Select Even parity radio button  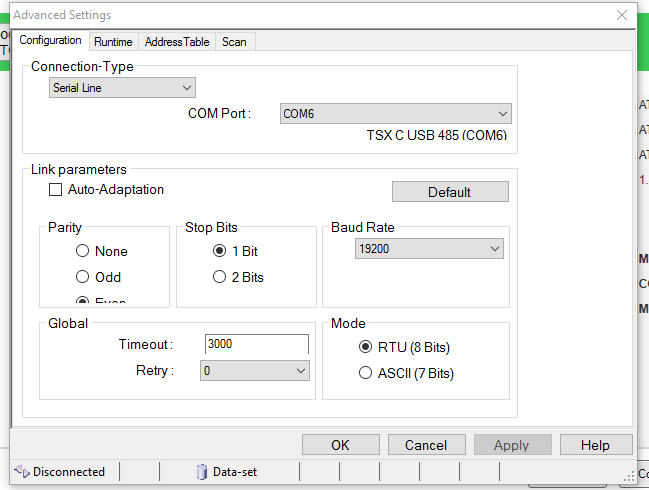click(x=82, y=300)
